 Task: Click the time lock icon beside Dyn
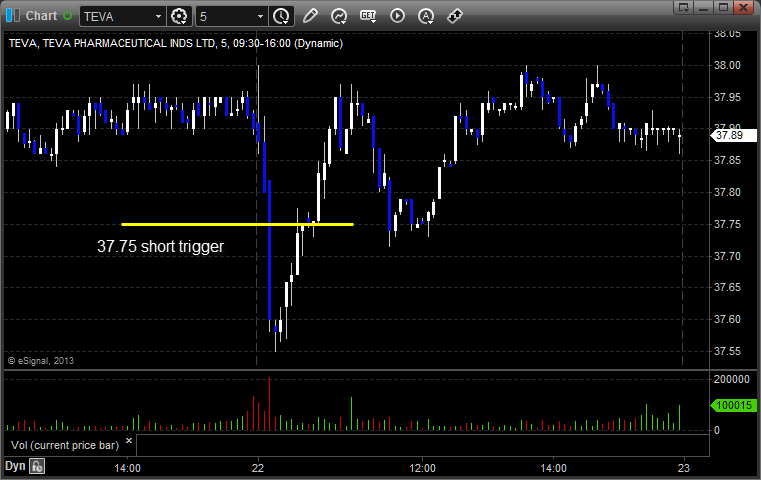tap(37, 467)
